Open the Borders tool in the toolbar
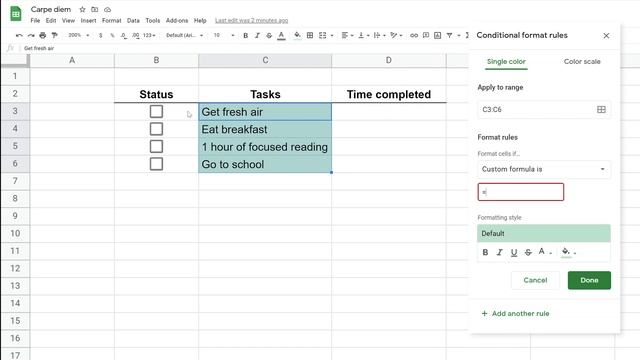 [310, 36]
